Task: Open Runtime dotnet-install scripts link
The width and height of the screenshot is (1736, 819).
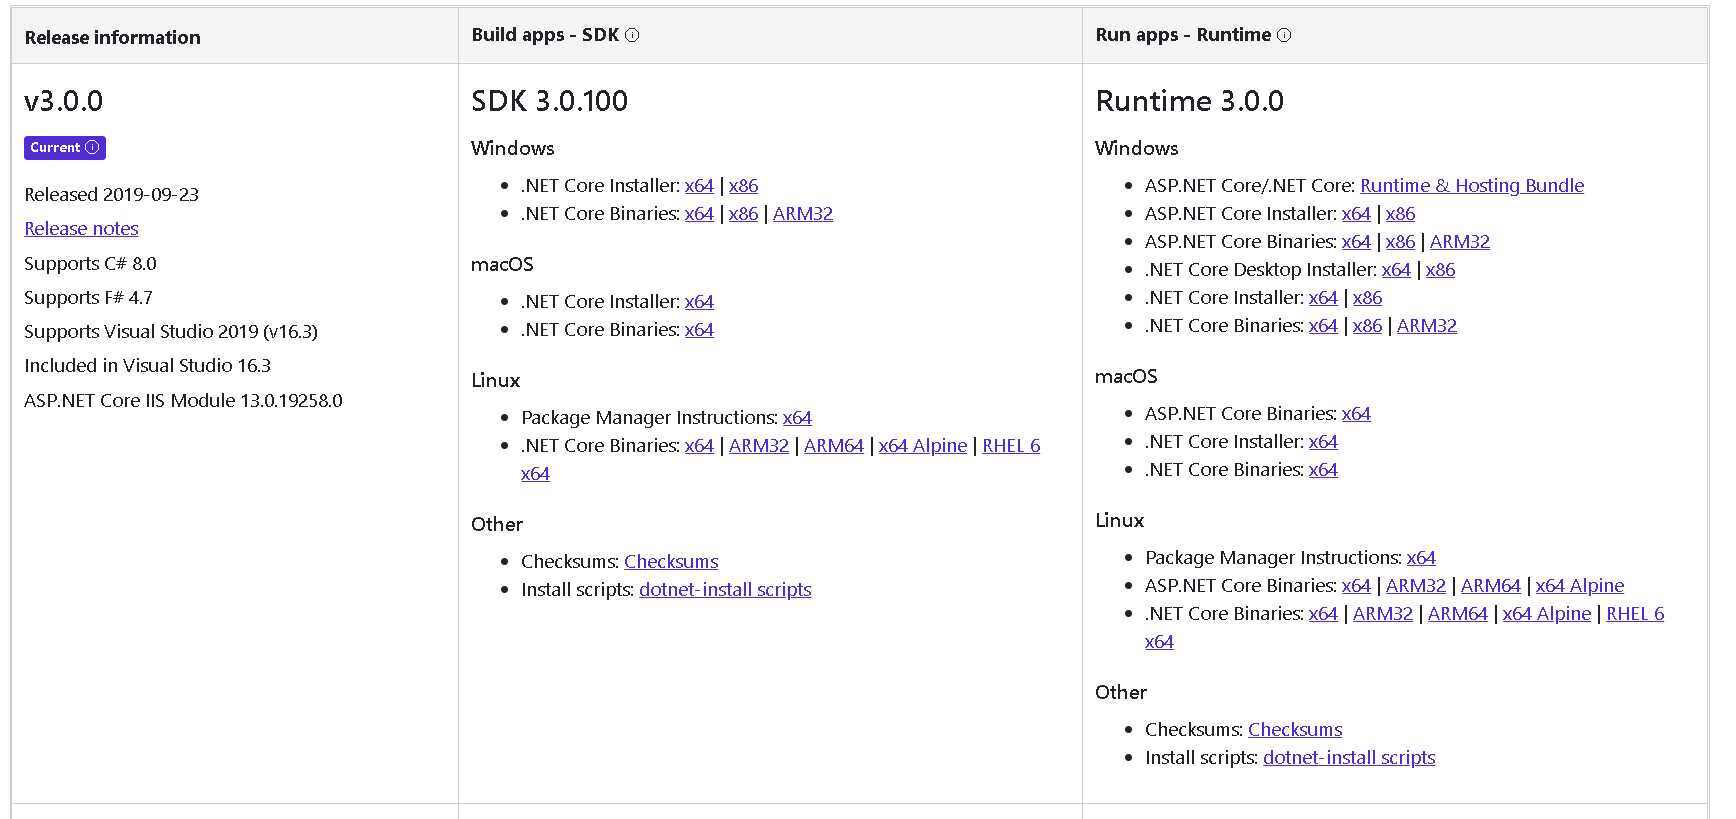Action: tap(1349, 757)
